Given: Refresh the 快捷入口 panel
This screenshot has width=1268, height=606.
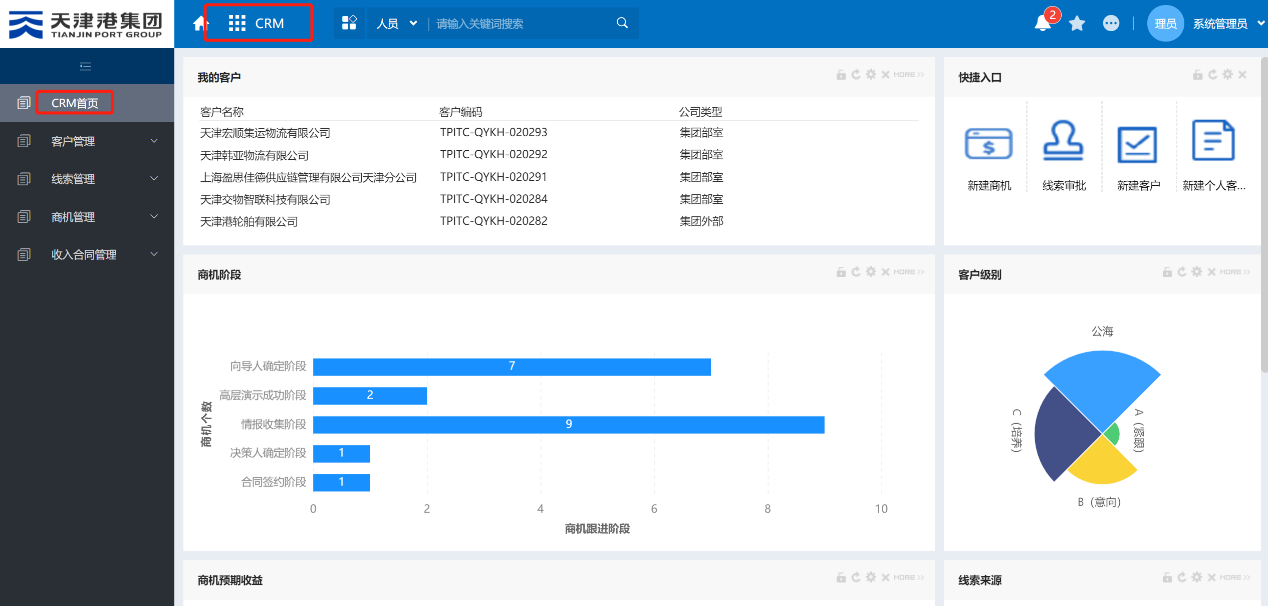Looking at the screenshot, I should pyautogui.click(x=1212, y=75).
